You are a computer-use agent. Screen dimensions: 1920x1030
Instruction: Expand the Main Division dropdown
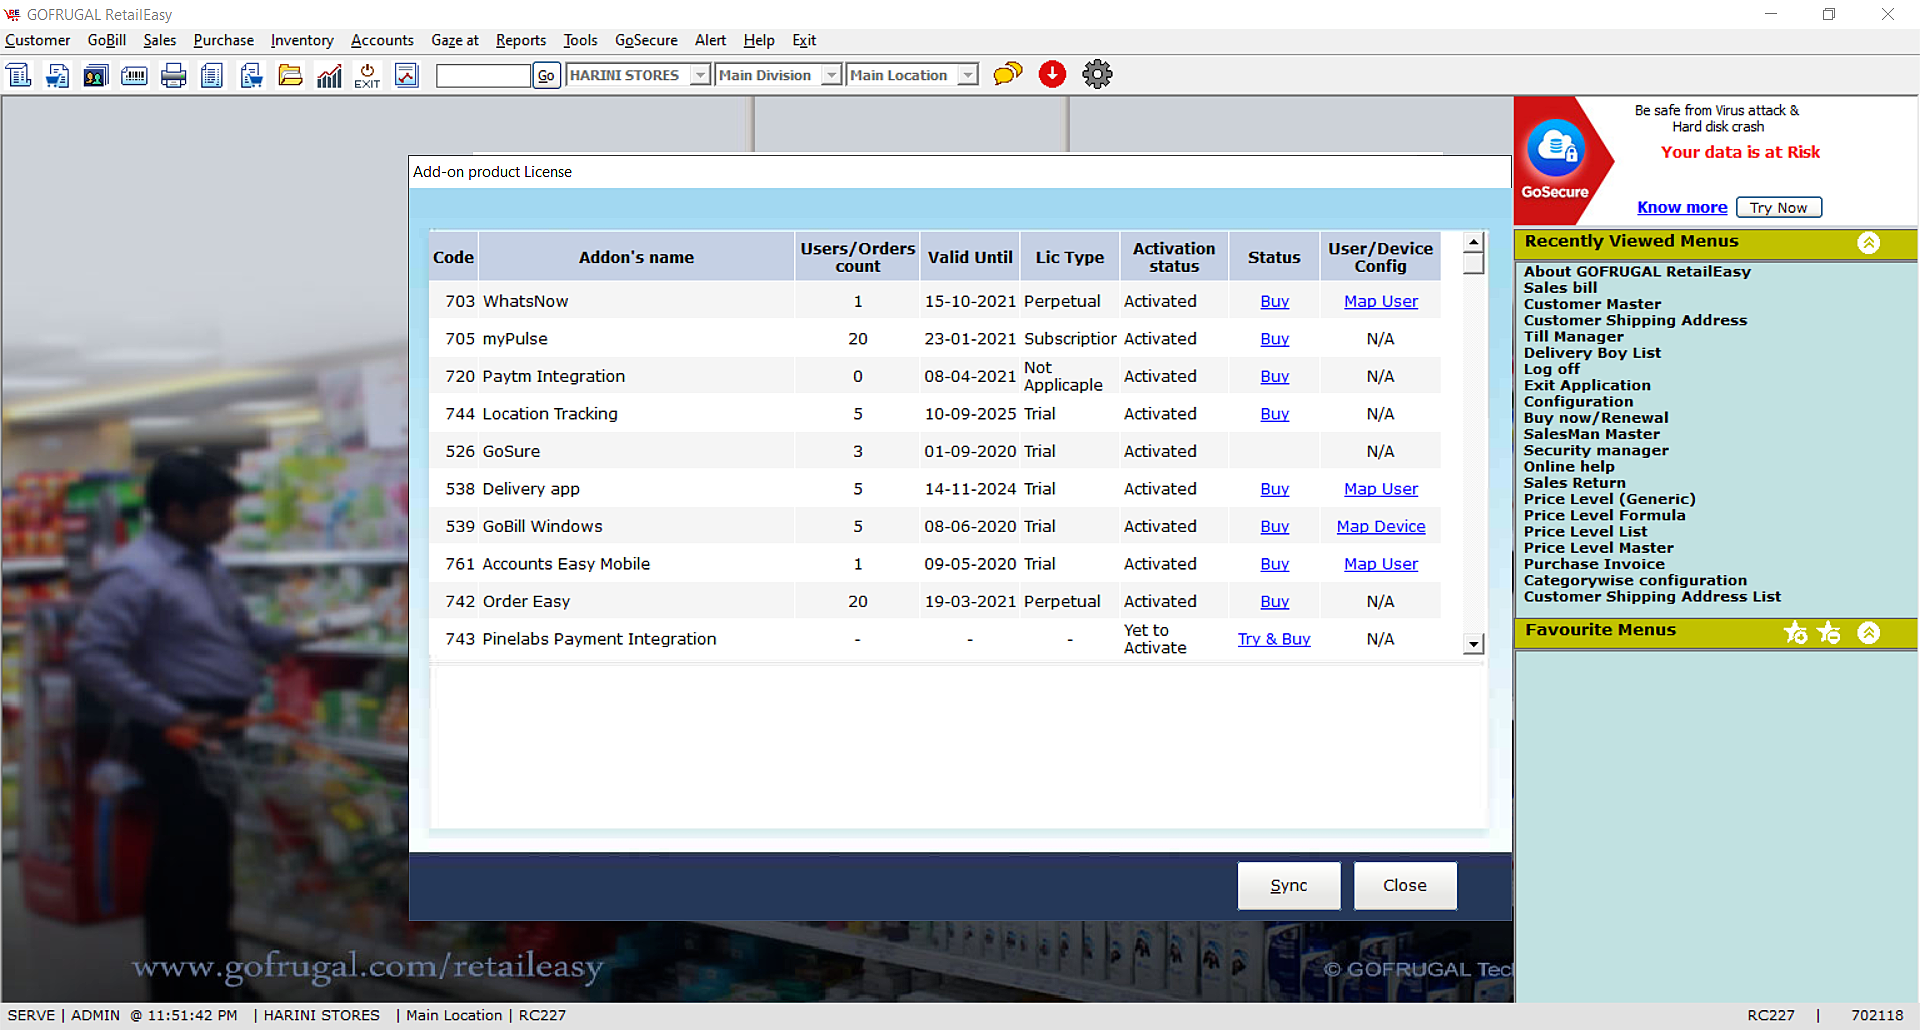pyautogui.click(x=831, y=75)
